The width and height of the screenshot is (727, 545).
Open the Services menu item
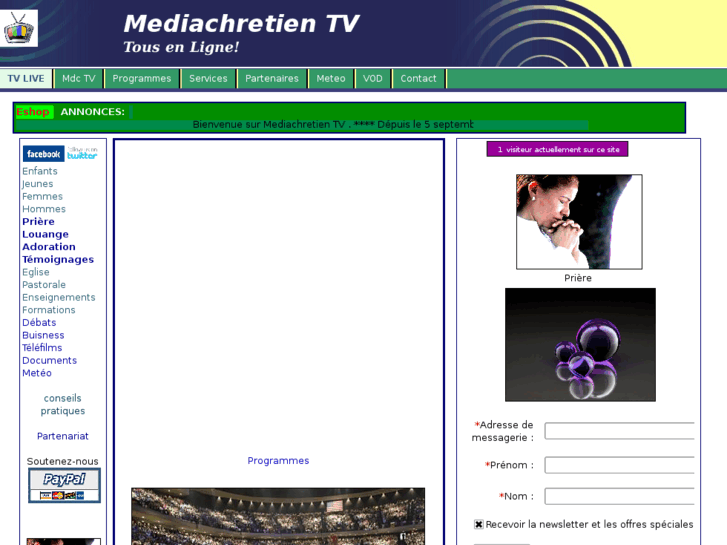pyautogui.click(x=208, y=78)
